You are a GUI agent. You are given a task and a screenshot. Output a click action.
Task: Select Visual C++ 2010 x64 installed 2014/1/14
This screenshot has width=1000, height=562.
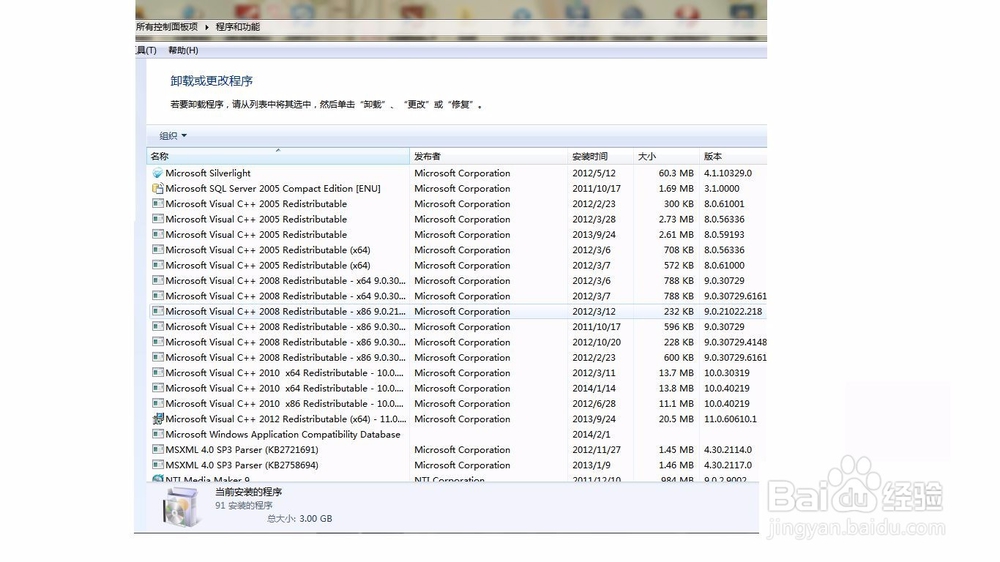457,388
